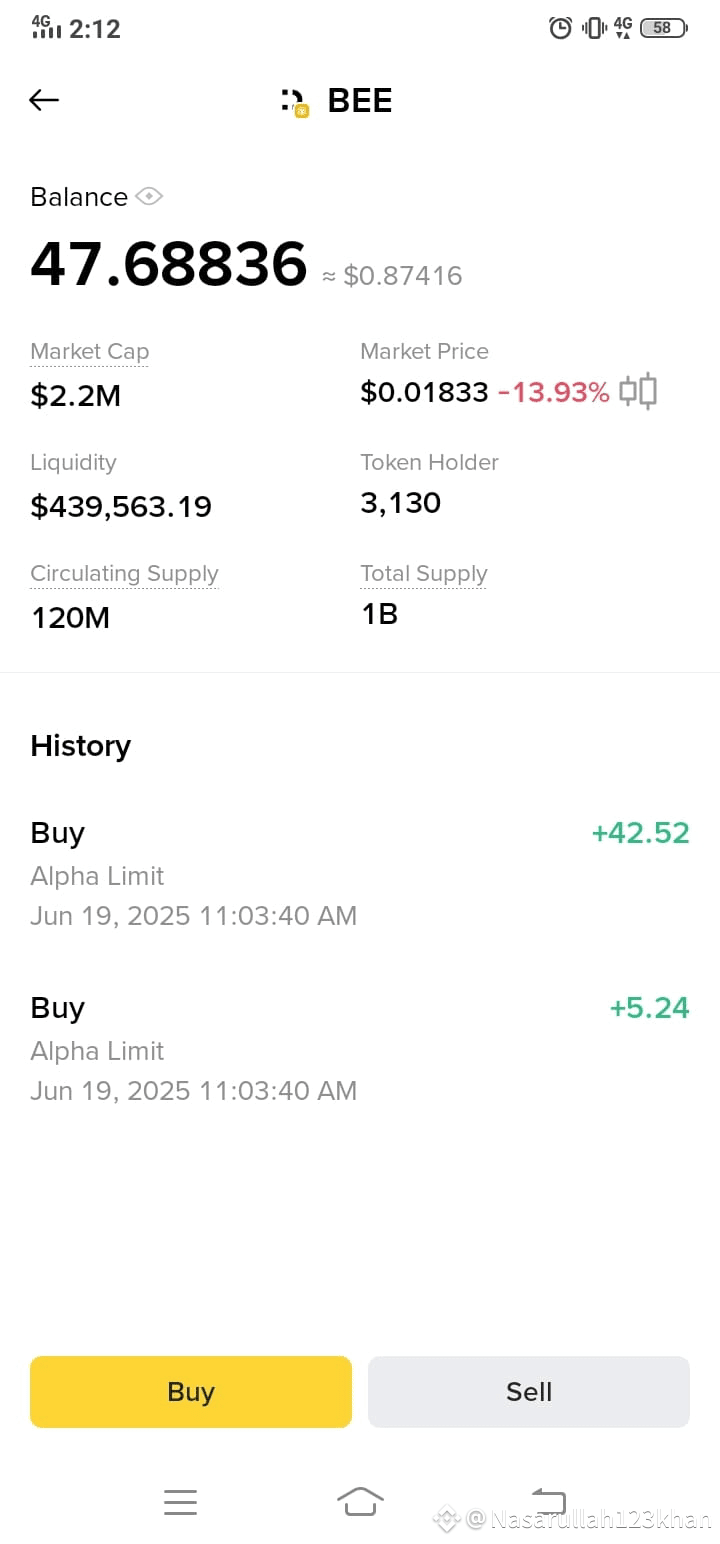Tap the 47.68836 balance amount
The image size is (720, 1544).
[x=169, y=264]
